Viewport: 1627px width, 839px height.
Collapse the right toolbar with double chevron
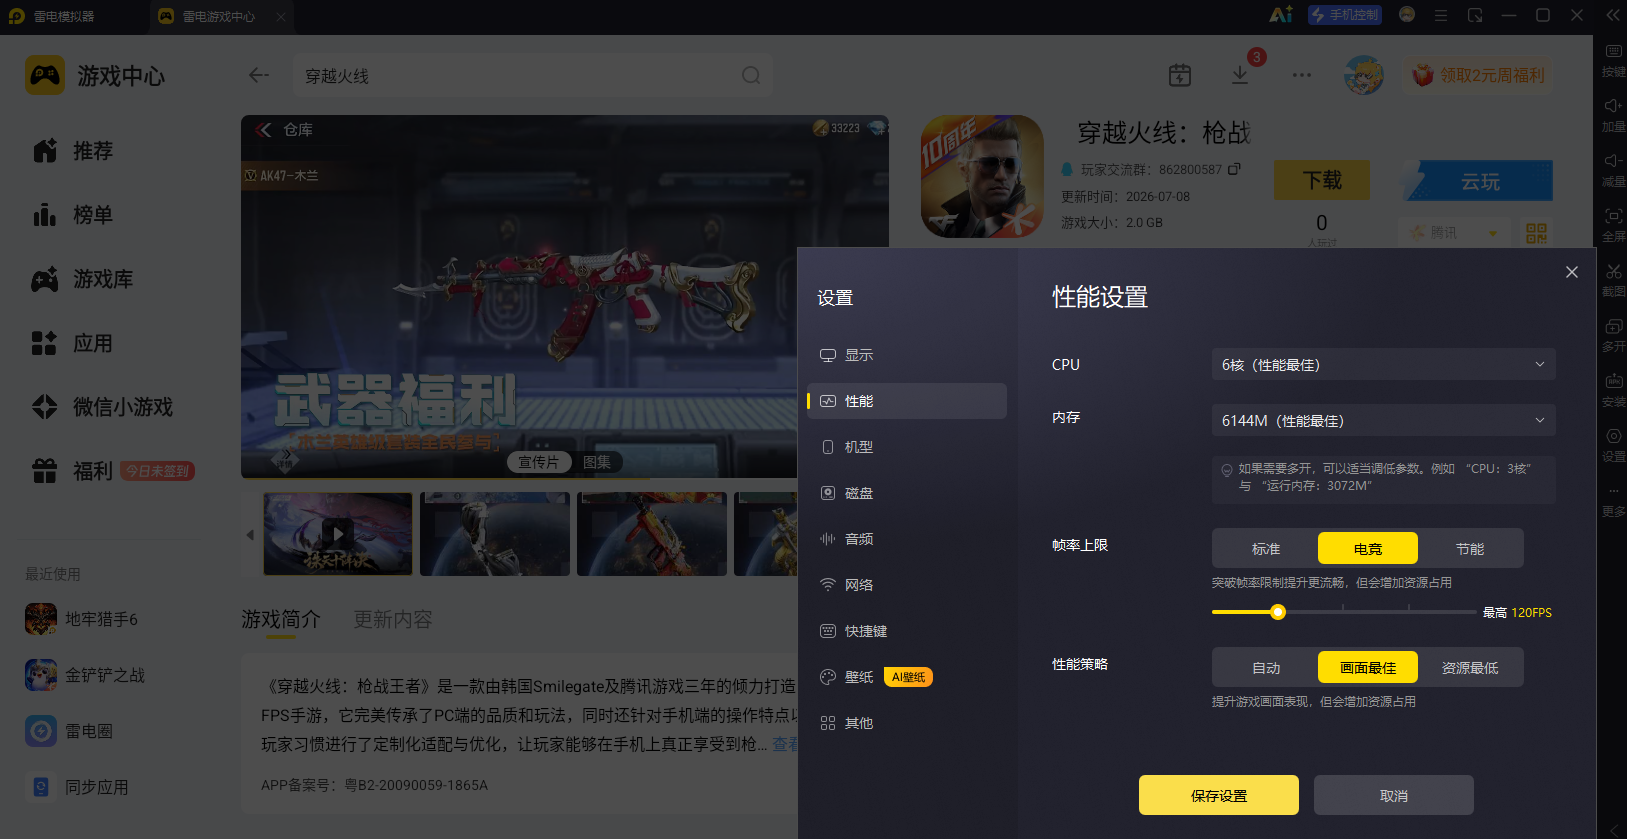pyautogui.click(x=1613, y=15)
